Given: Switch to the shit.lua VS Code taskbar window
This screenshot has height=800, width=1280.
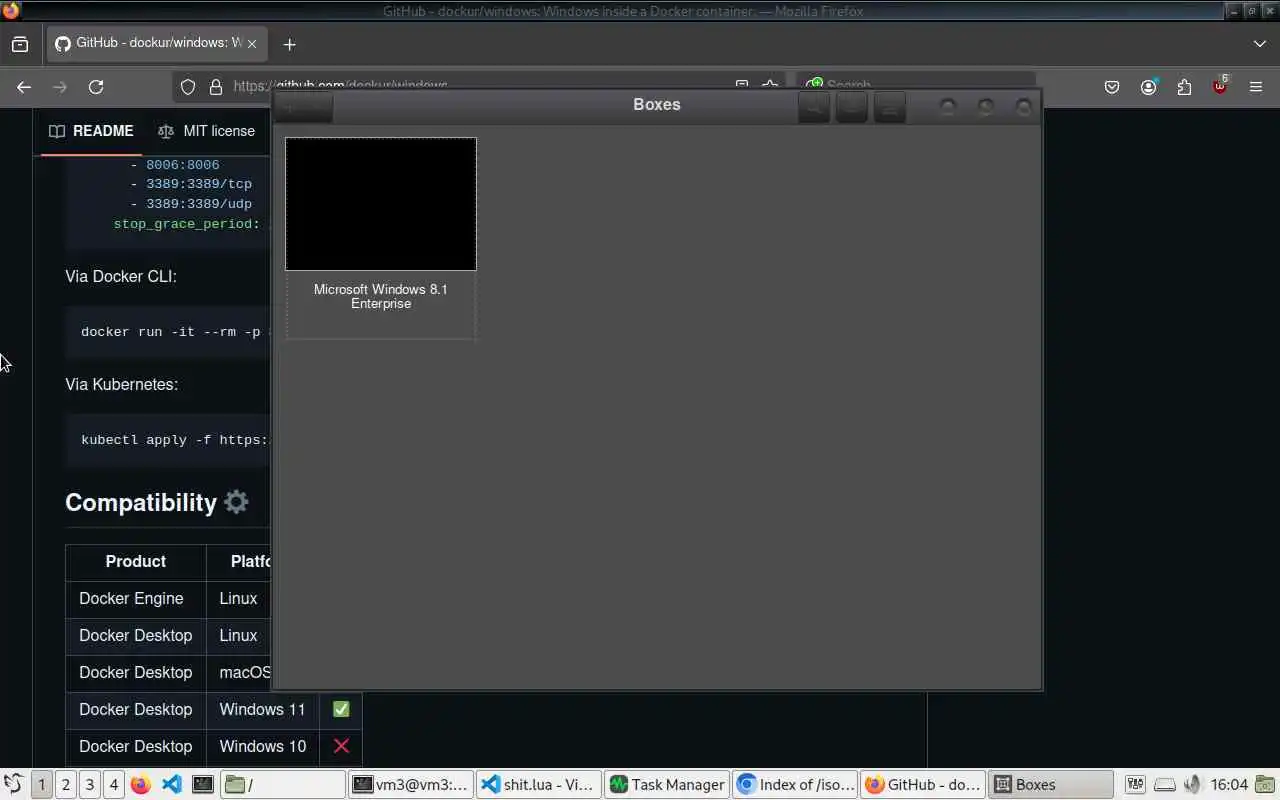Looking at the screenshot, I should [x=539, y=785].
